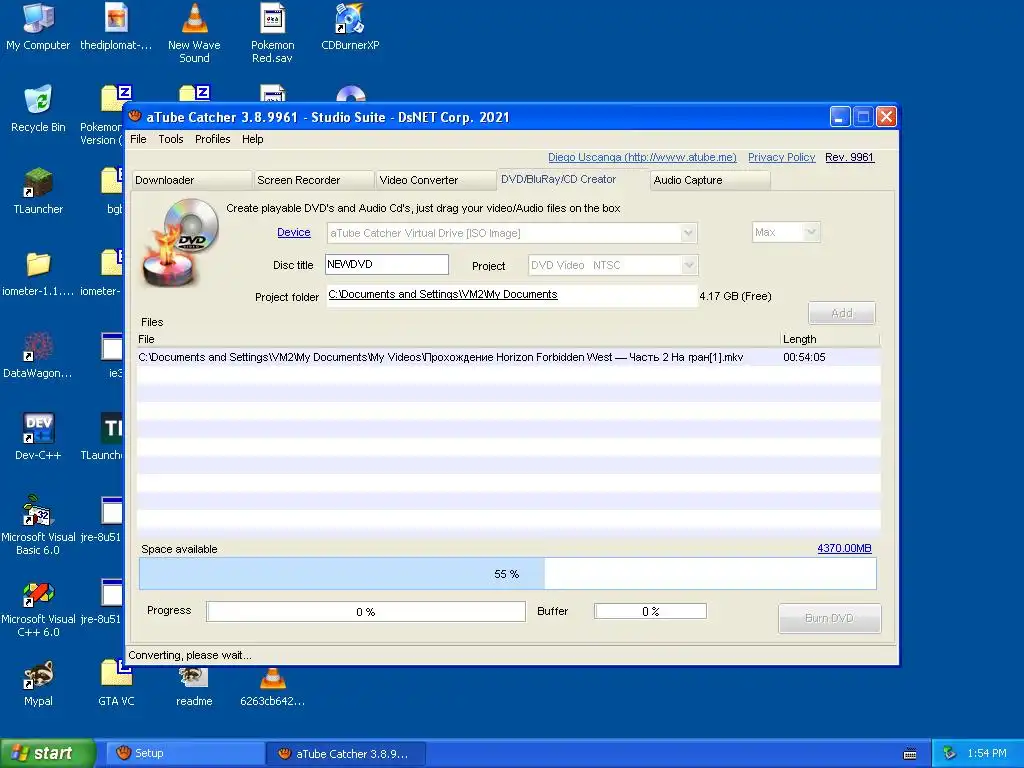Open My Computer desktop icon
The height and width of the screenshot is (768, 1024).
pyautogui.click(x=38, y=27)
